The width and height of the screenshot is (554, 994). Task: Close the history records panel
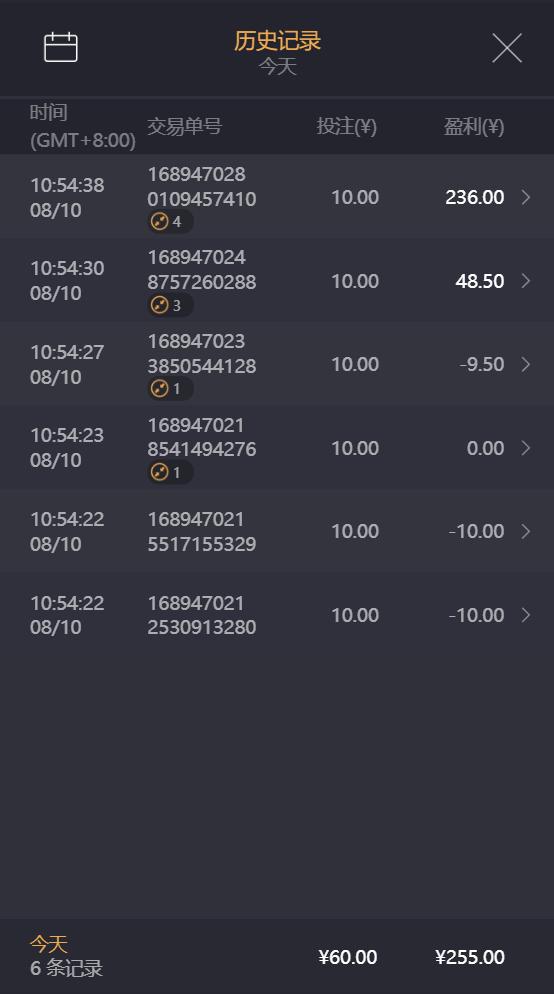coord(507,48)
